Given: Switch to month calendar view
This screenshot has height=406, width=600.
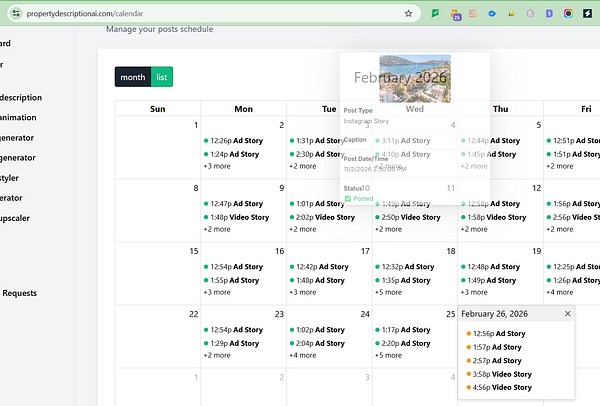Looking at the screenshot, I should pyautogui.click(x=133, y=77).
